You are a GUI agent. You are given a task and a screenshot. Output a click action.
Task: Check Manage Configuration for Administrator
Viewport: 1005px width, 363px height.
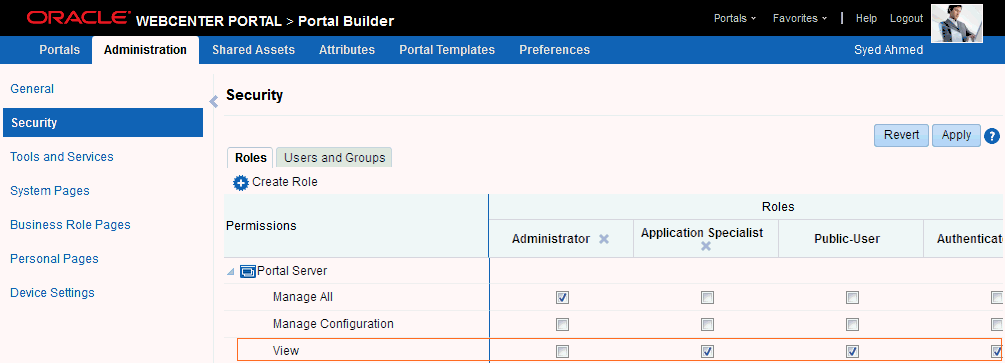click(562, 325)
